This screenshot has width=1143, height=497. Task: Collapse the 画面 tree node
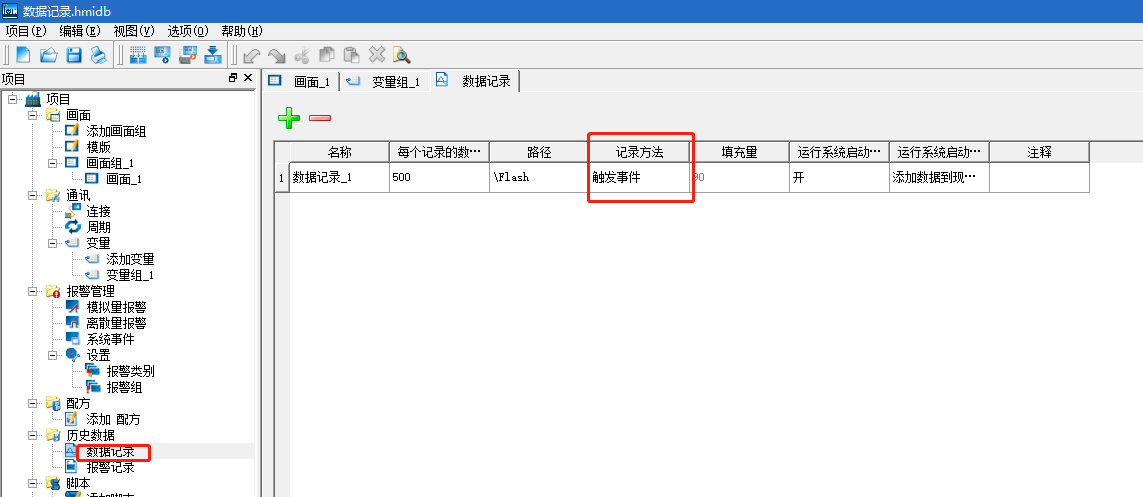pos(31,115)
